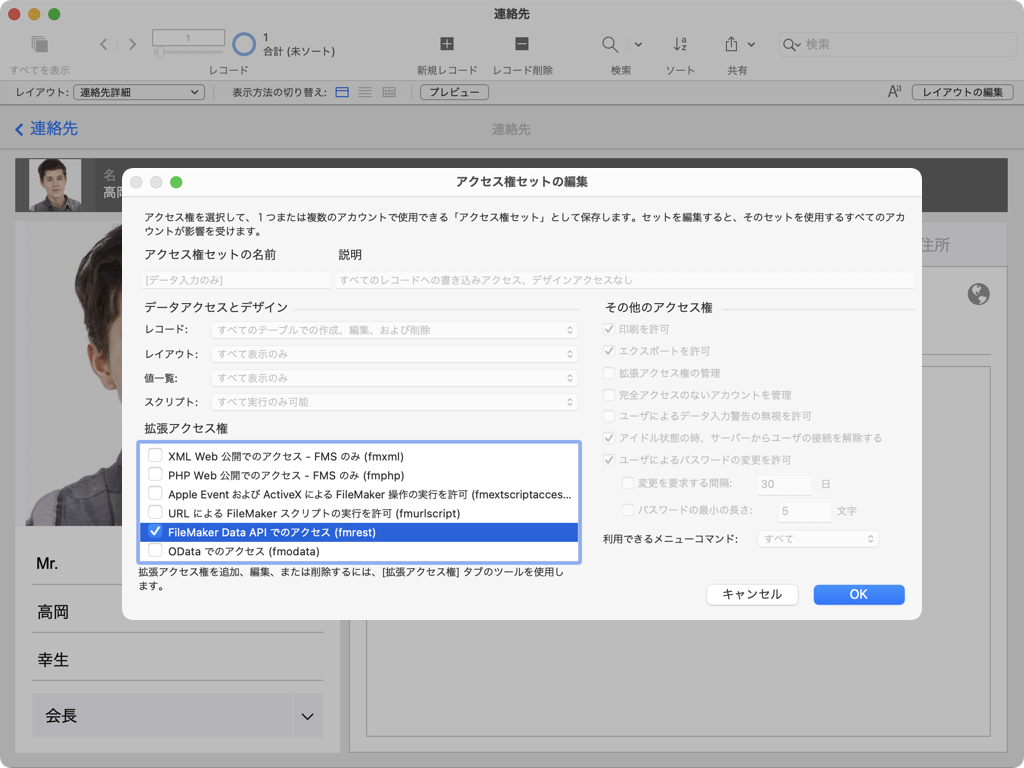
Task: Uncheck FileMaker Data API (fmrest) checkbox
Action: click(155, 532)
